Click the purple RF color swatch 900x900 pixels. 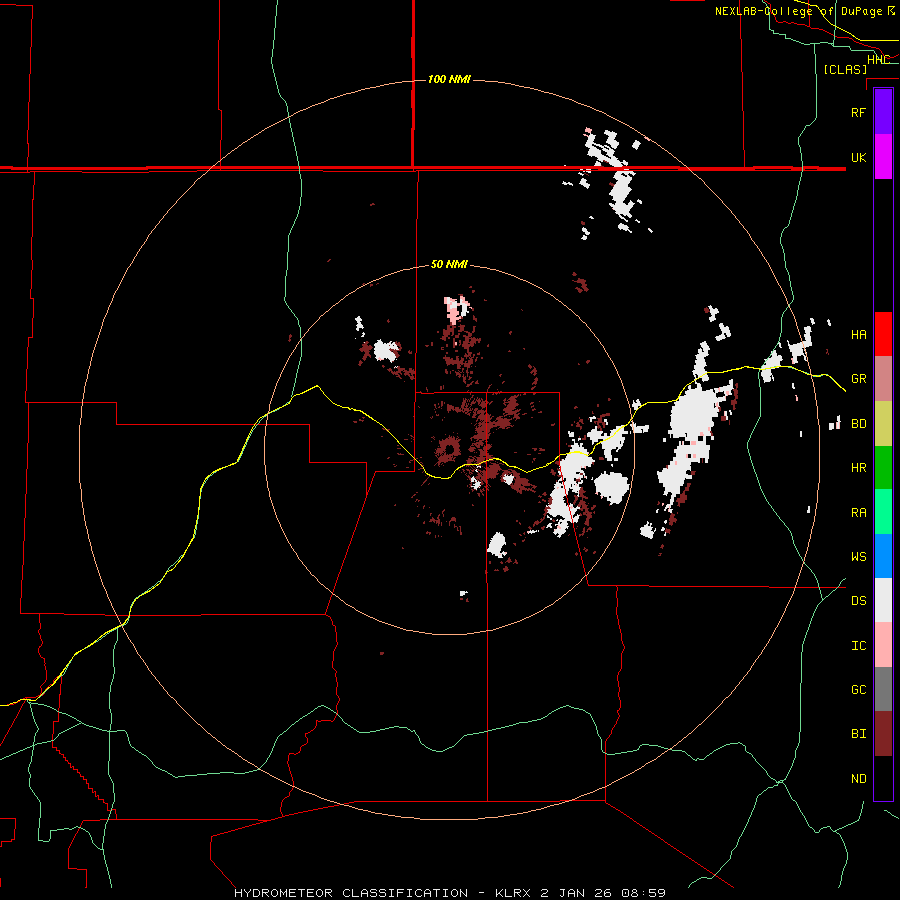(883, 112)
